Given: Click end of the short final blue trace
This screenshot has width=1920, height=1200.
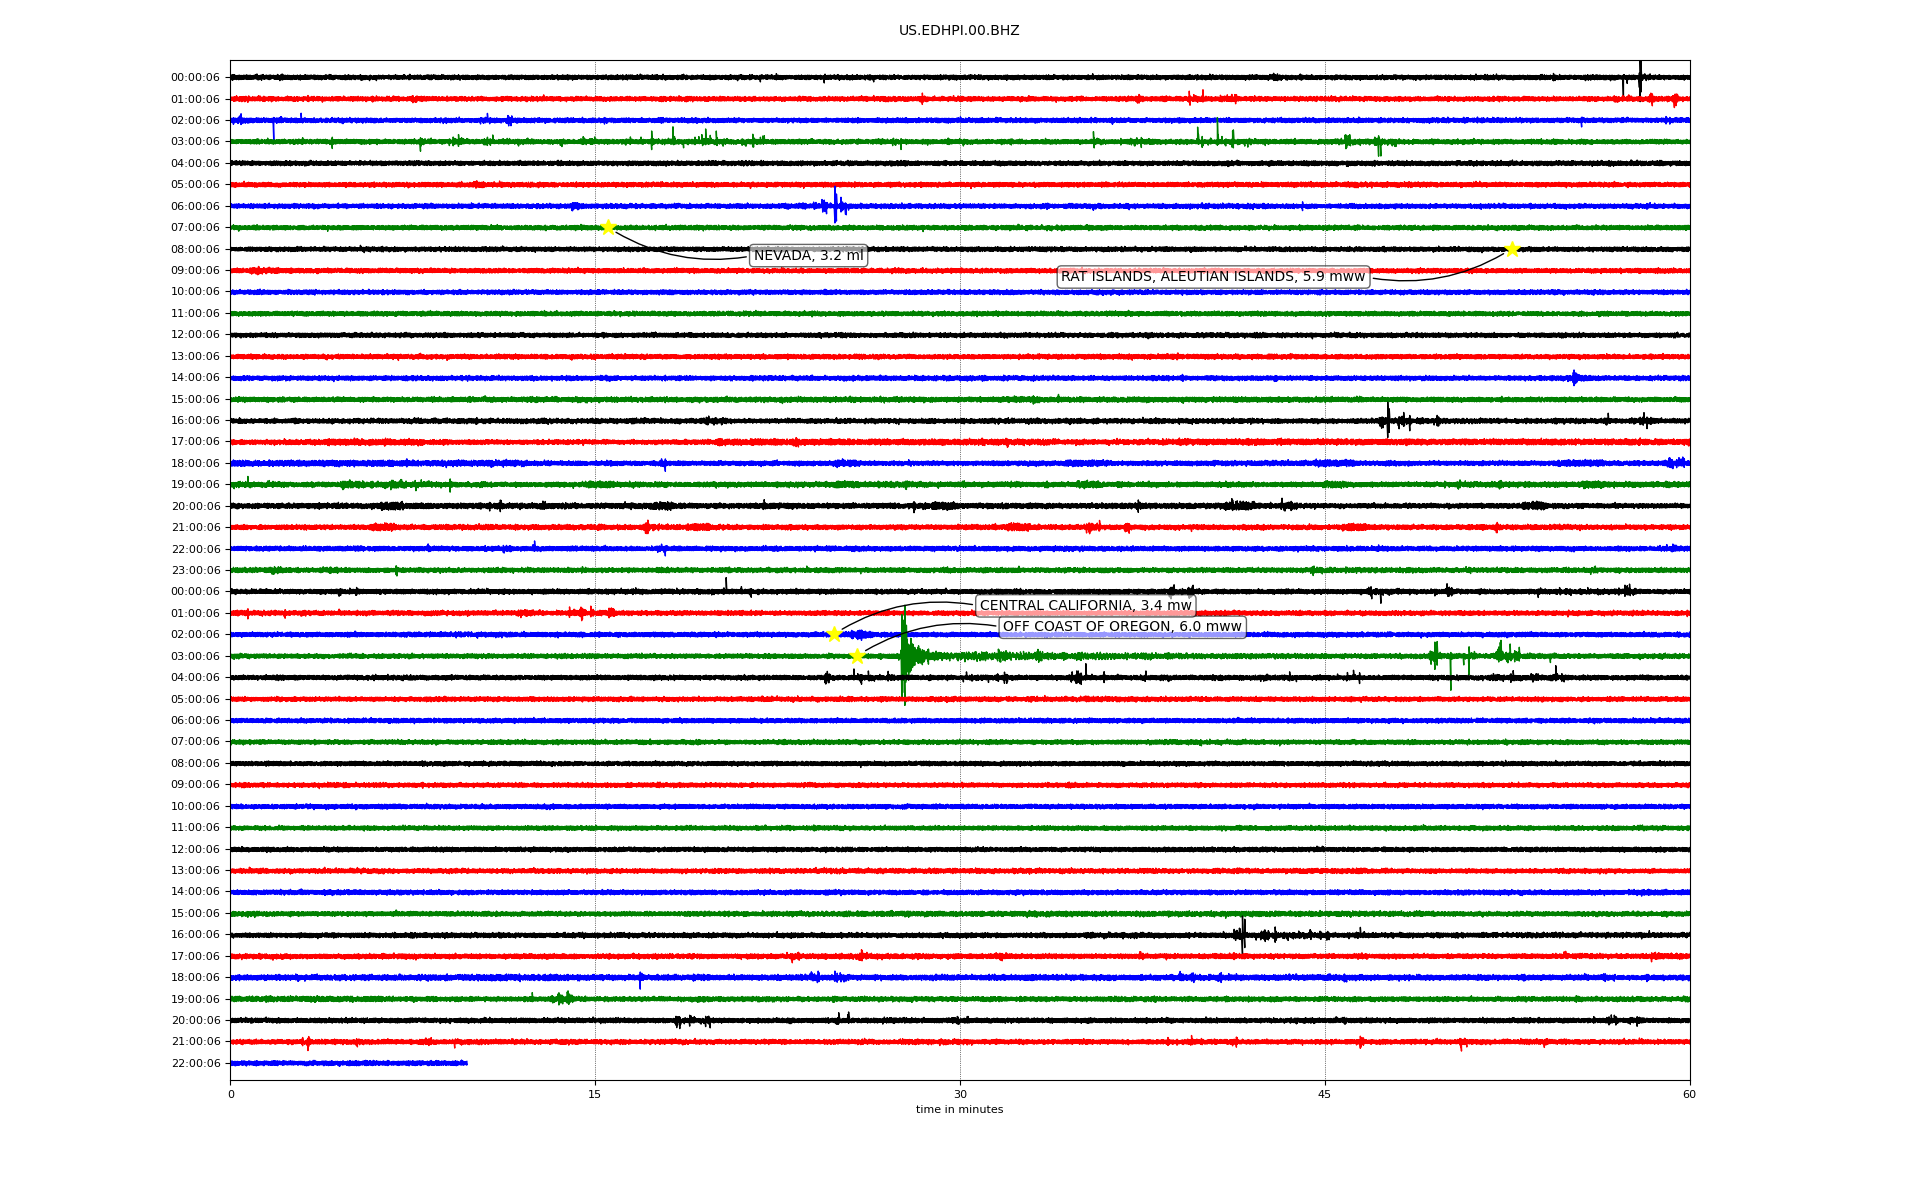Looking at the screenshot, I should pyautogui.click(x=466, y=1063).
